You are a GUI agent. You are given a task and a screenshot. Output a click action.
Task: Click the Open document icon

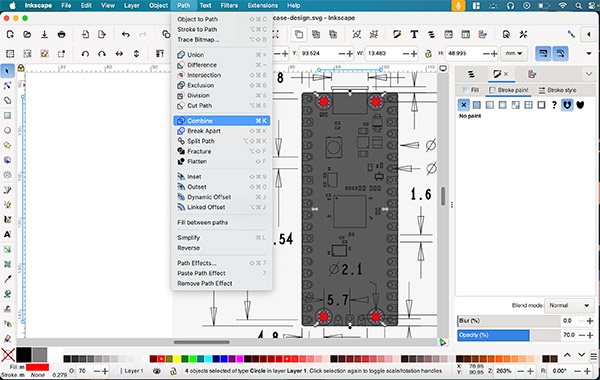[27, 34]
